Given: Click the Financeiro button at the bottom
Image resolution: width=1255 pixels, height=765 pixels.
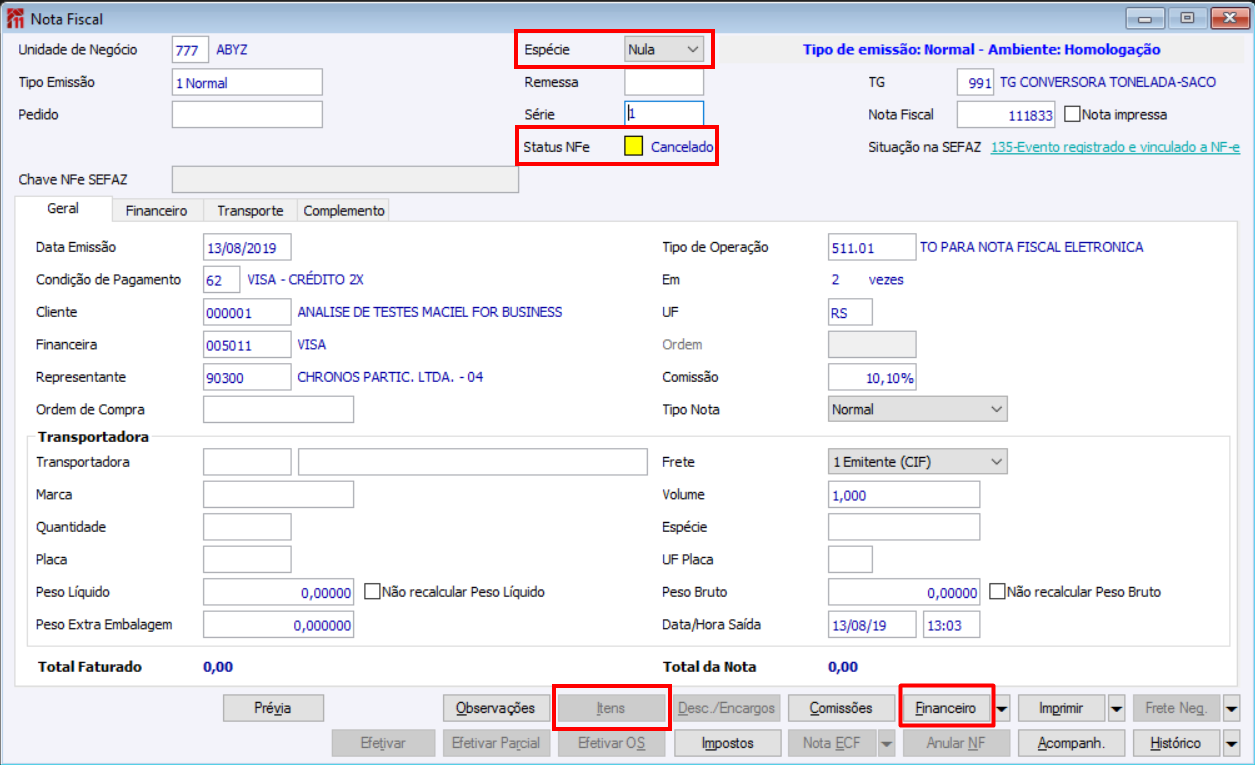Looking at the screenshot, I should coord(946,708).
